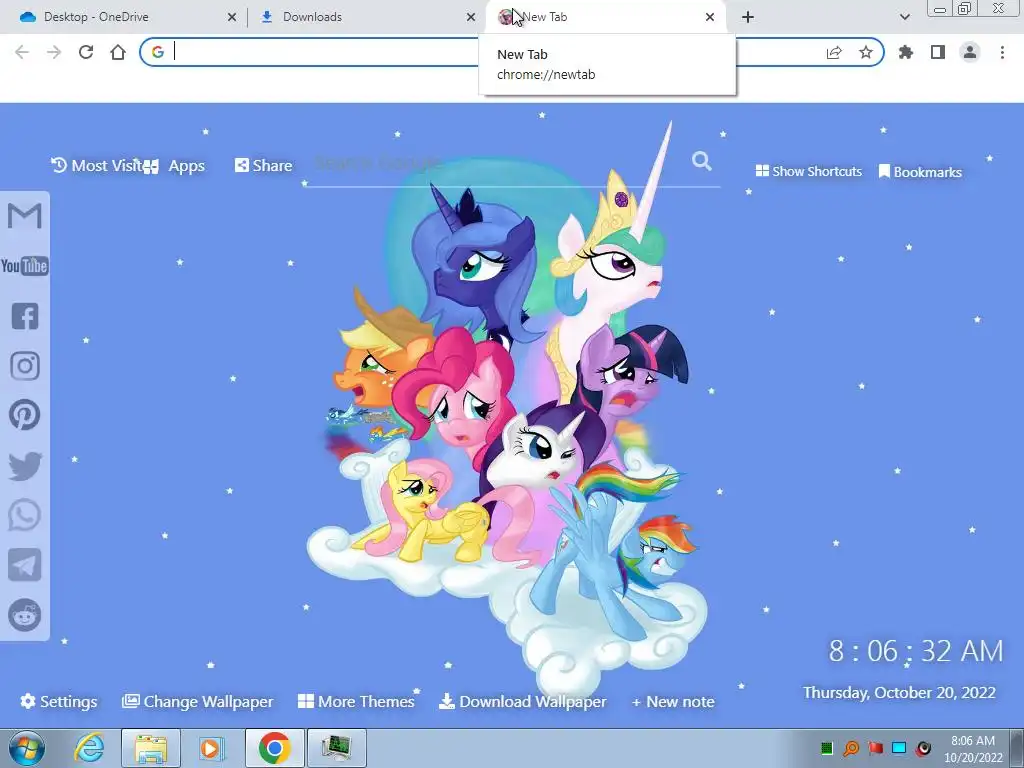Screen dimensions: 1024x768
Task: Open Reddit sidebar shortcut
Action: pyautogui.click(x=25, y=615)
